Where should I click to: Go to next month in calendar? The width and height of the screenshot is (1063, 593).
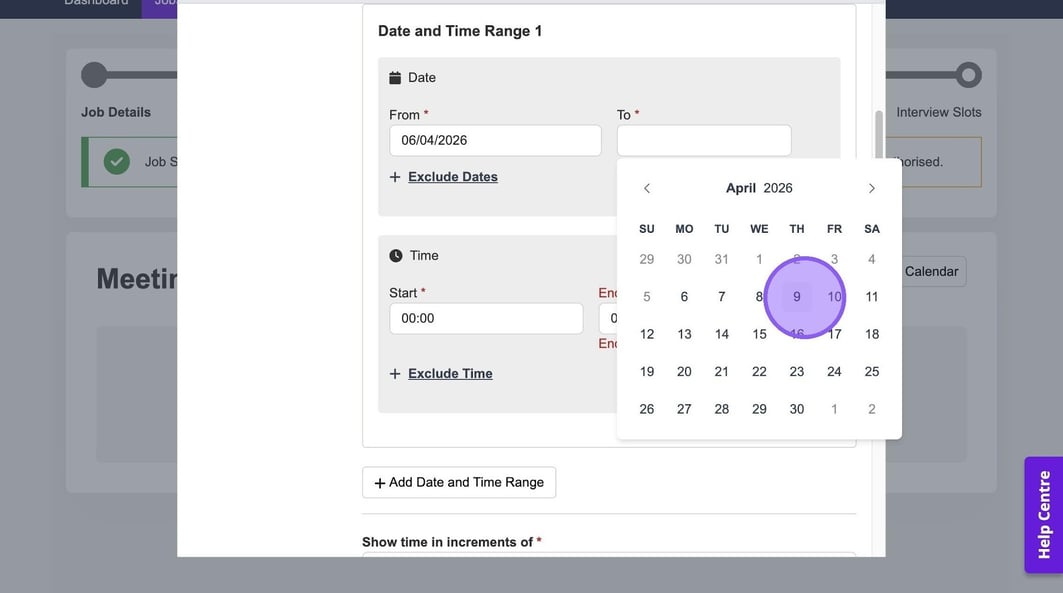[x=871, y=188]
